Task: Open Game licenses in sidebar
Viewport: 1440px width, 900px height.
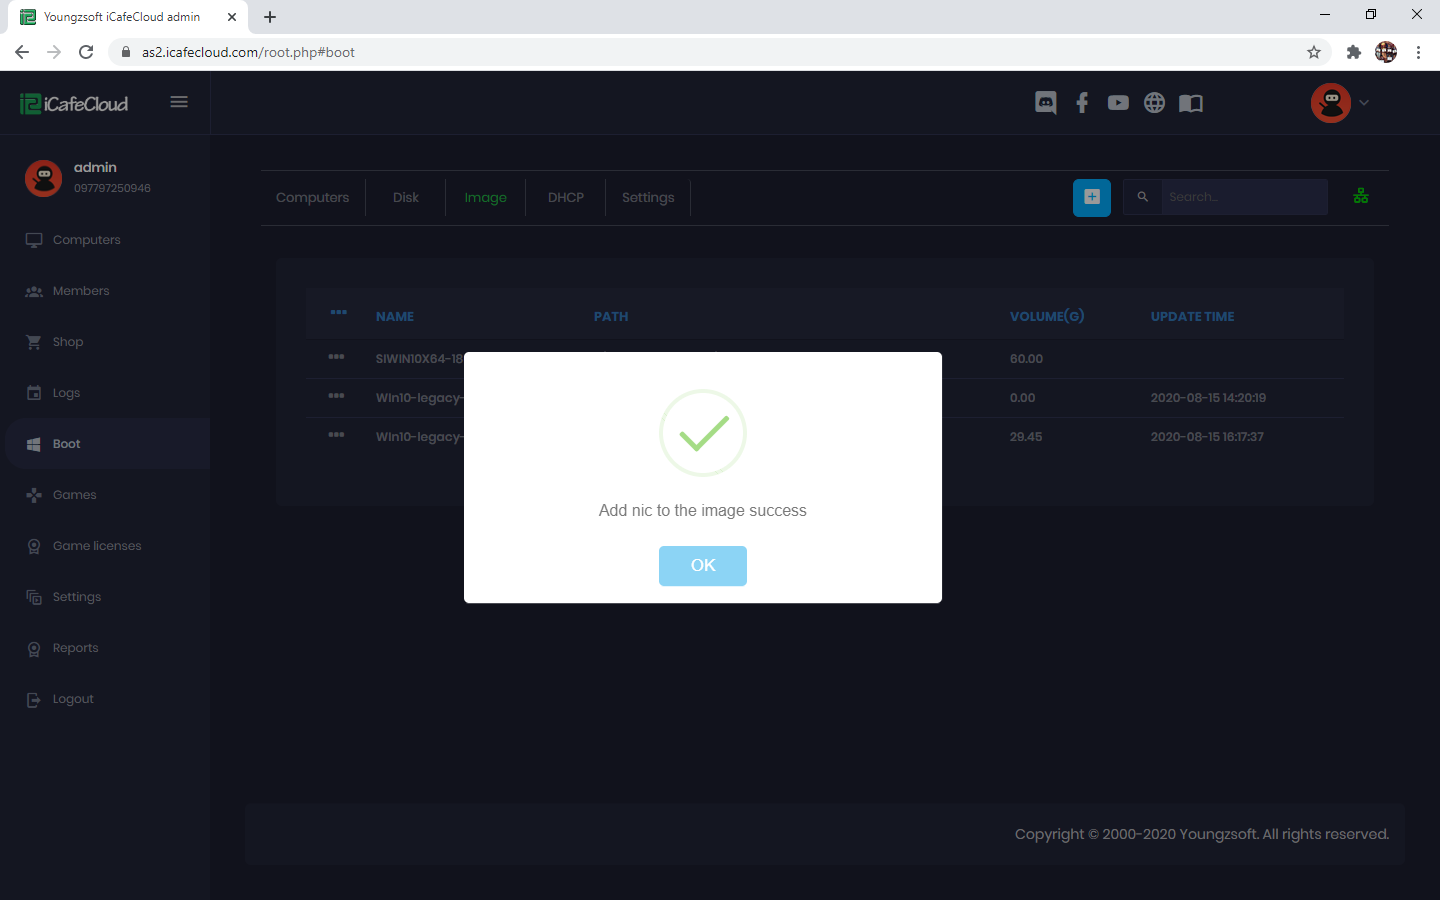Action: (97, 546)
